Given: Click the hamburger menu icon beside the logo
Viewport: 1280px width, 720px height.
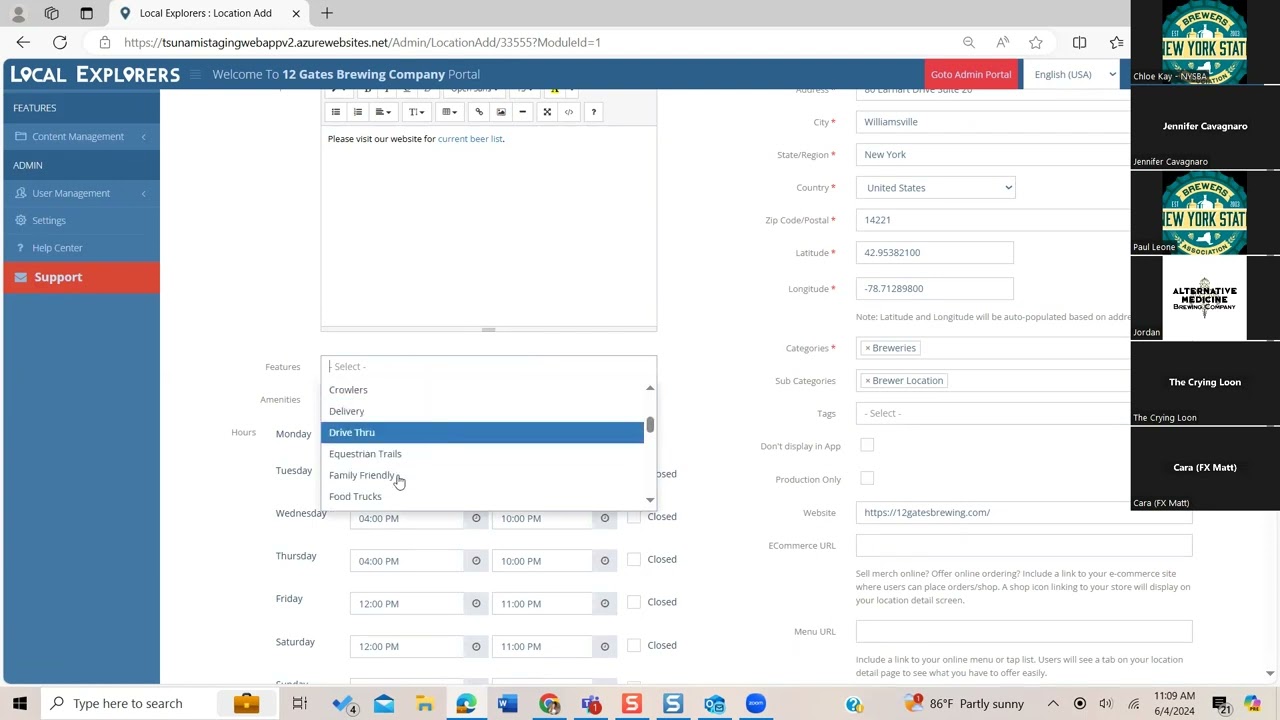Looking at the screenshot, I should point(195,74).
